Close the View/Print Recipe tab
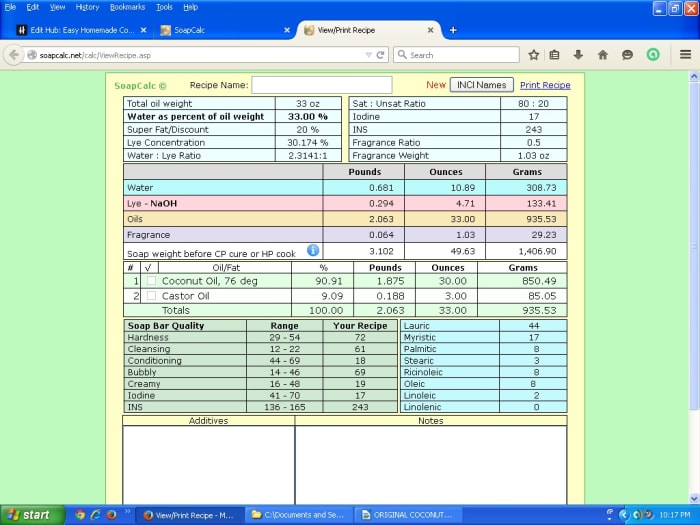This screenshot has width=700, height=525. click(x=430, y=30)
